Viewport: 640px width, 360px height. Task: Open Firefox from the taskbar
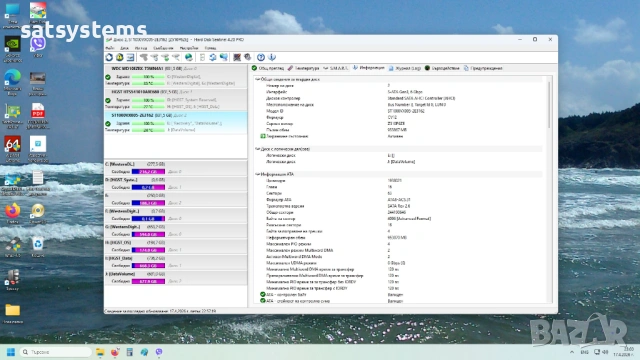coord(115,352)
